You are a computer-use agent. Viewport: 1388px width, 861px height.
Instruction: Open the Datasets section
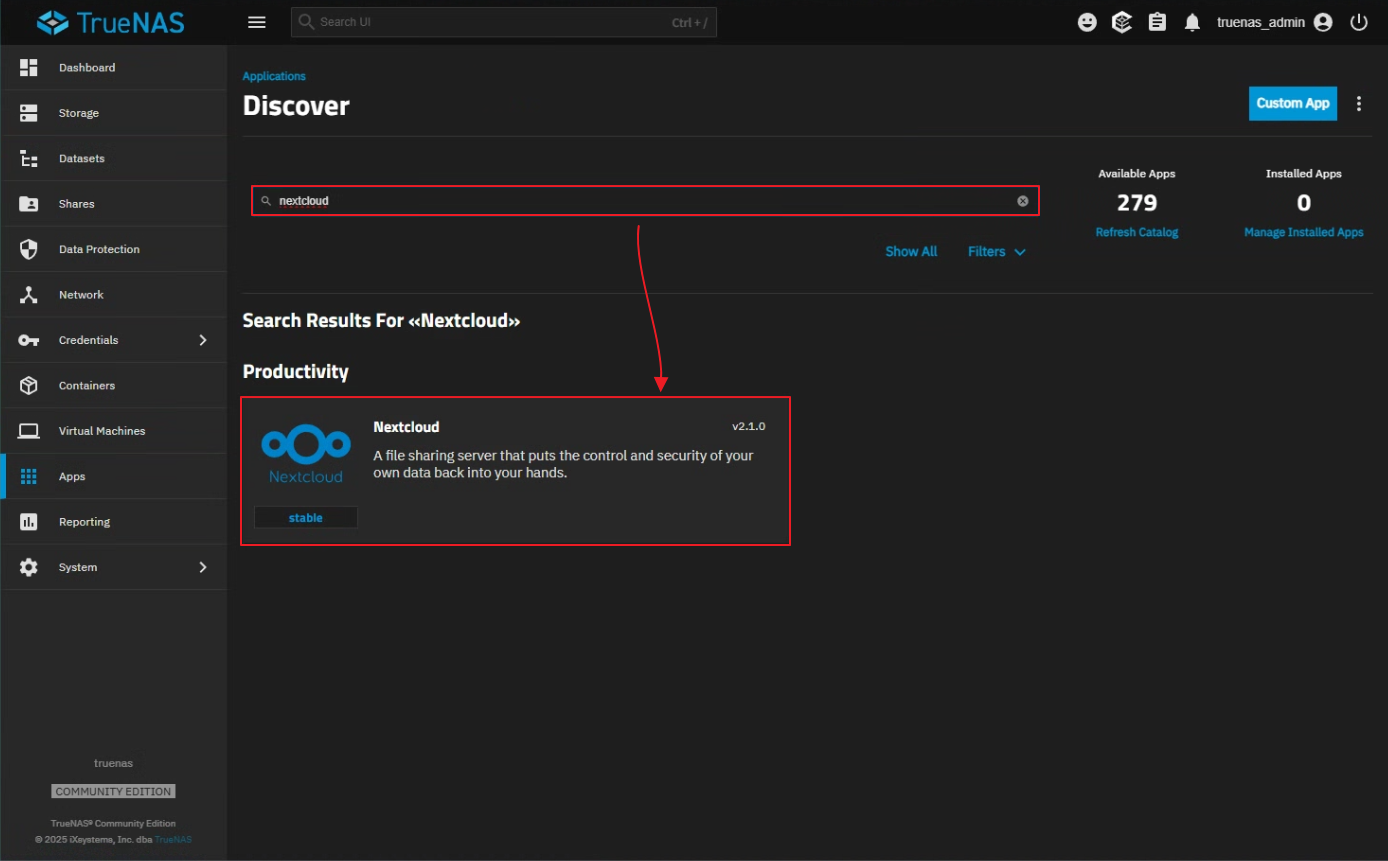pyautogui.click(x=114, y=158)
